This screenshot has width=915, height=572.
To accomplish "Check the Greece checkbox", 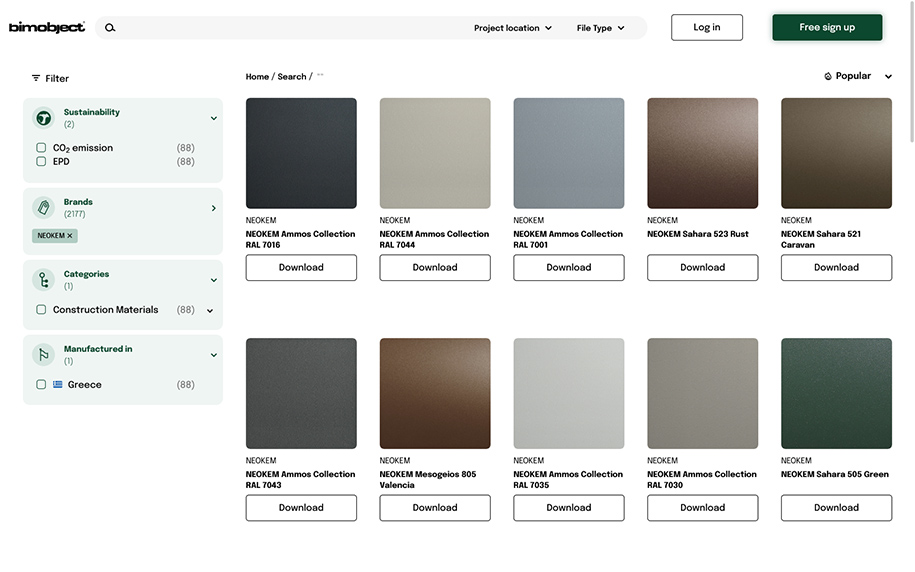I will tap(41, 385).
